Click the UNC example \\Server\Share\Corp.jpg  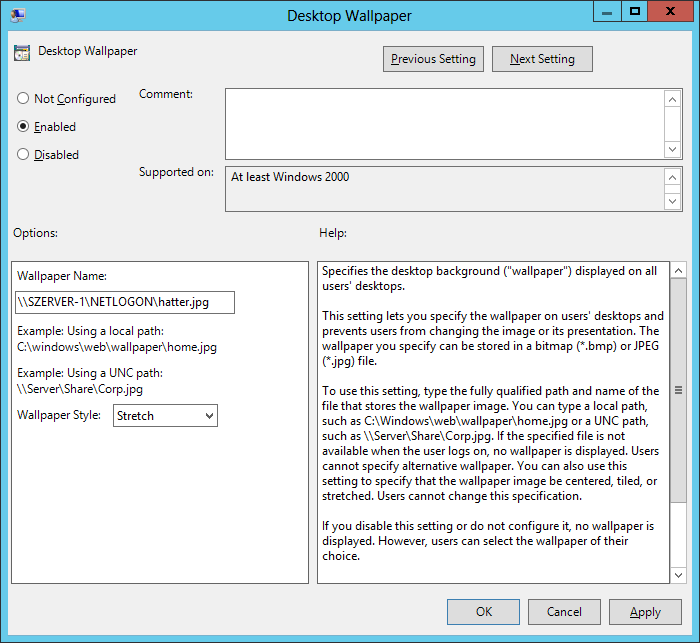[80, 389]
